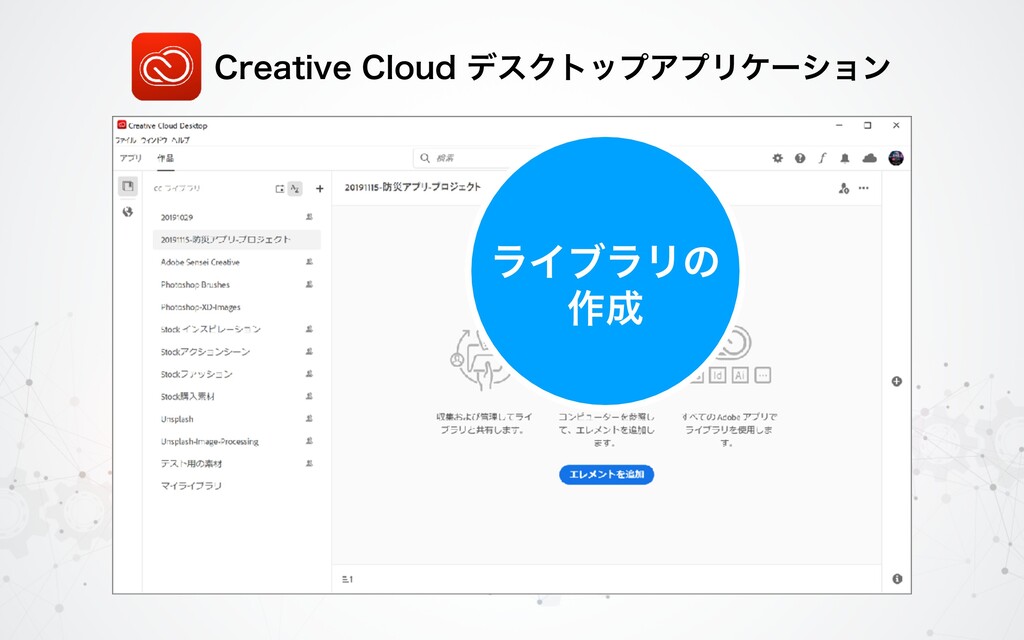Open preferences with the gear icon

coord(777,158)
